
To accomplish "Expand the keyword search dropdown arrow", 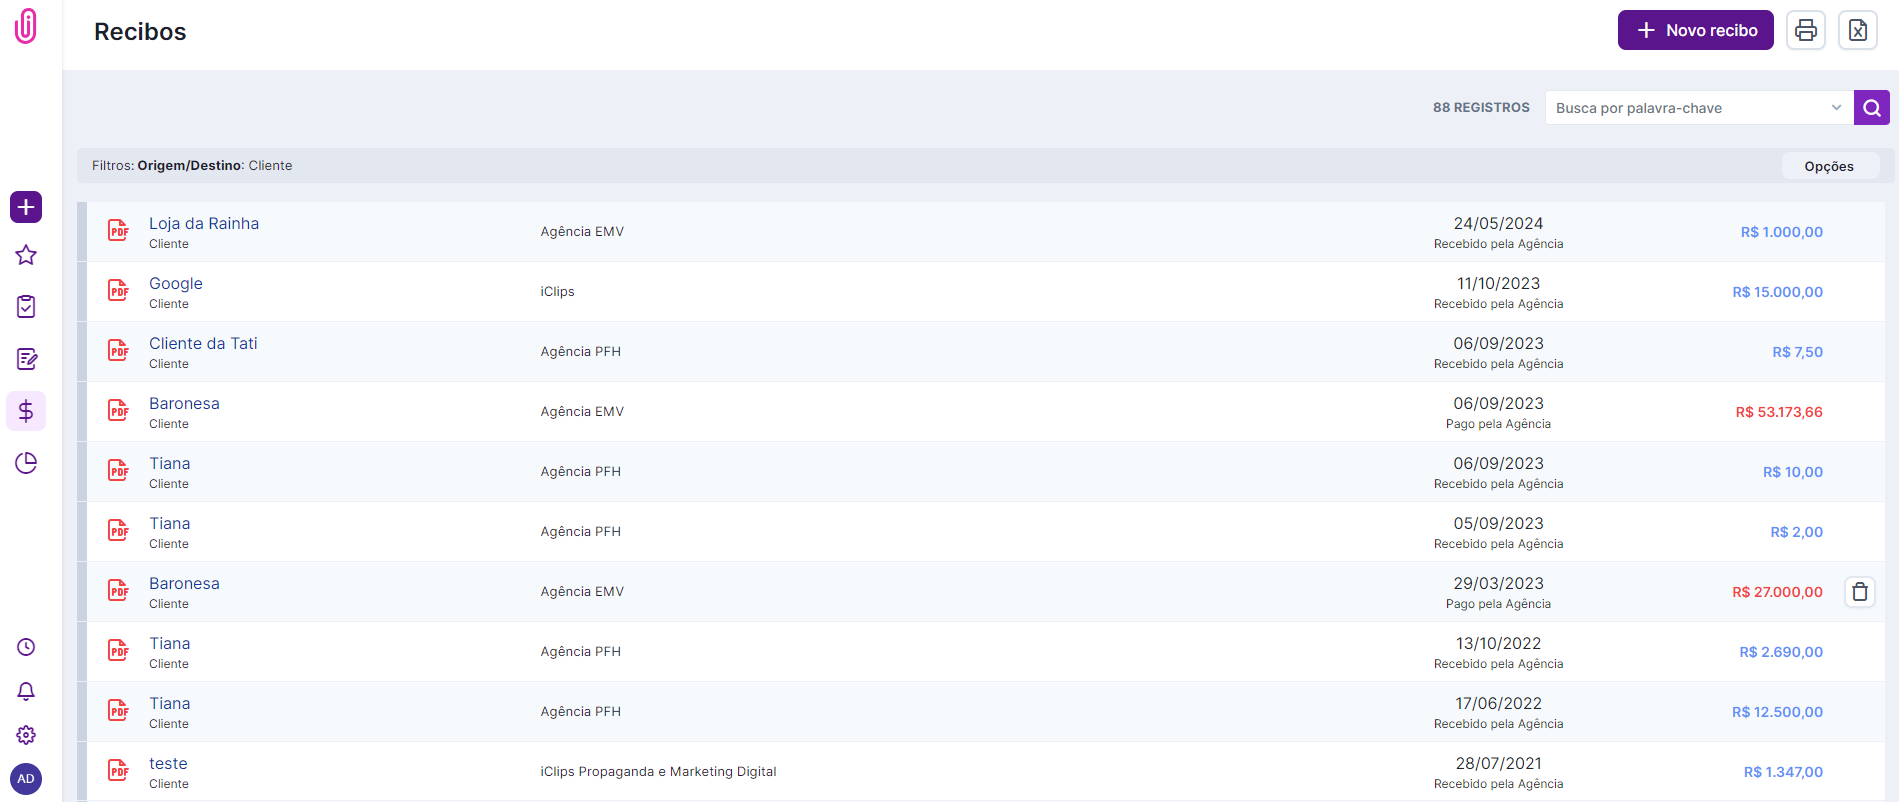I will point(1836,108).
